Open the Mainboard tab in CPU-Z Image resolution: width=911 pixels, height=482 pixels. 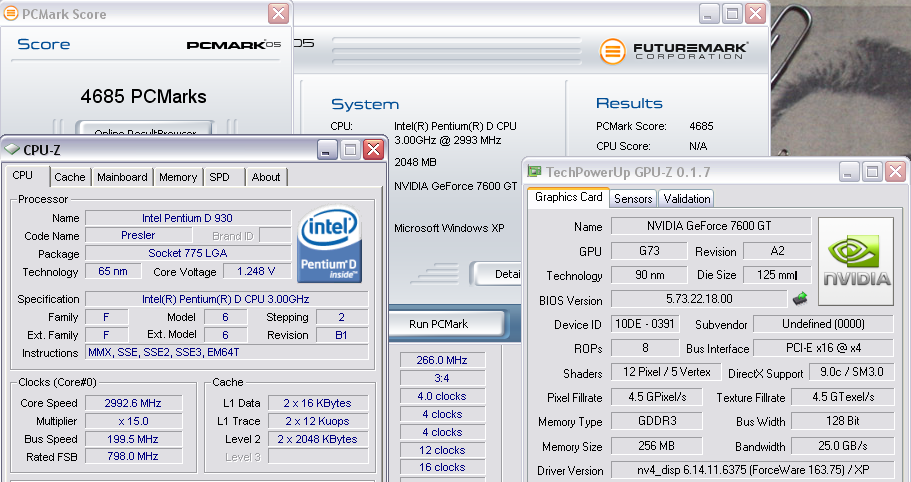click(x=122, y=177)
